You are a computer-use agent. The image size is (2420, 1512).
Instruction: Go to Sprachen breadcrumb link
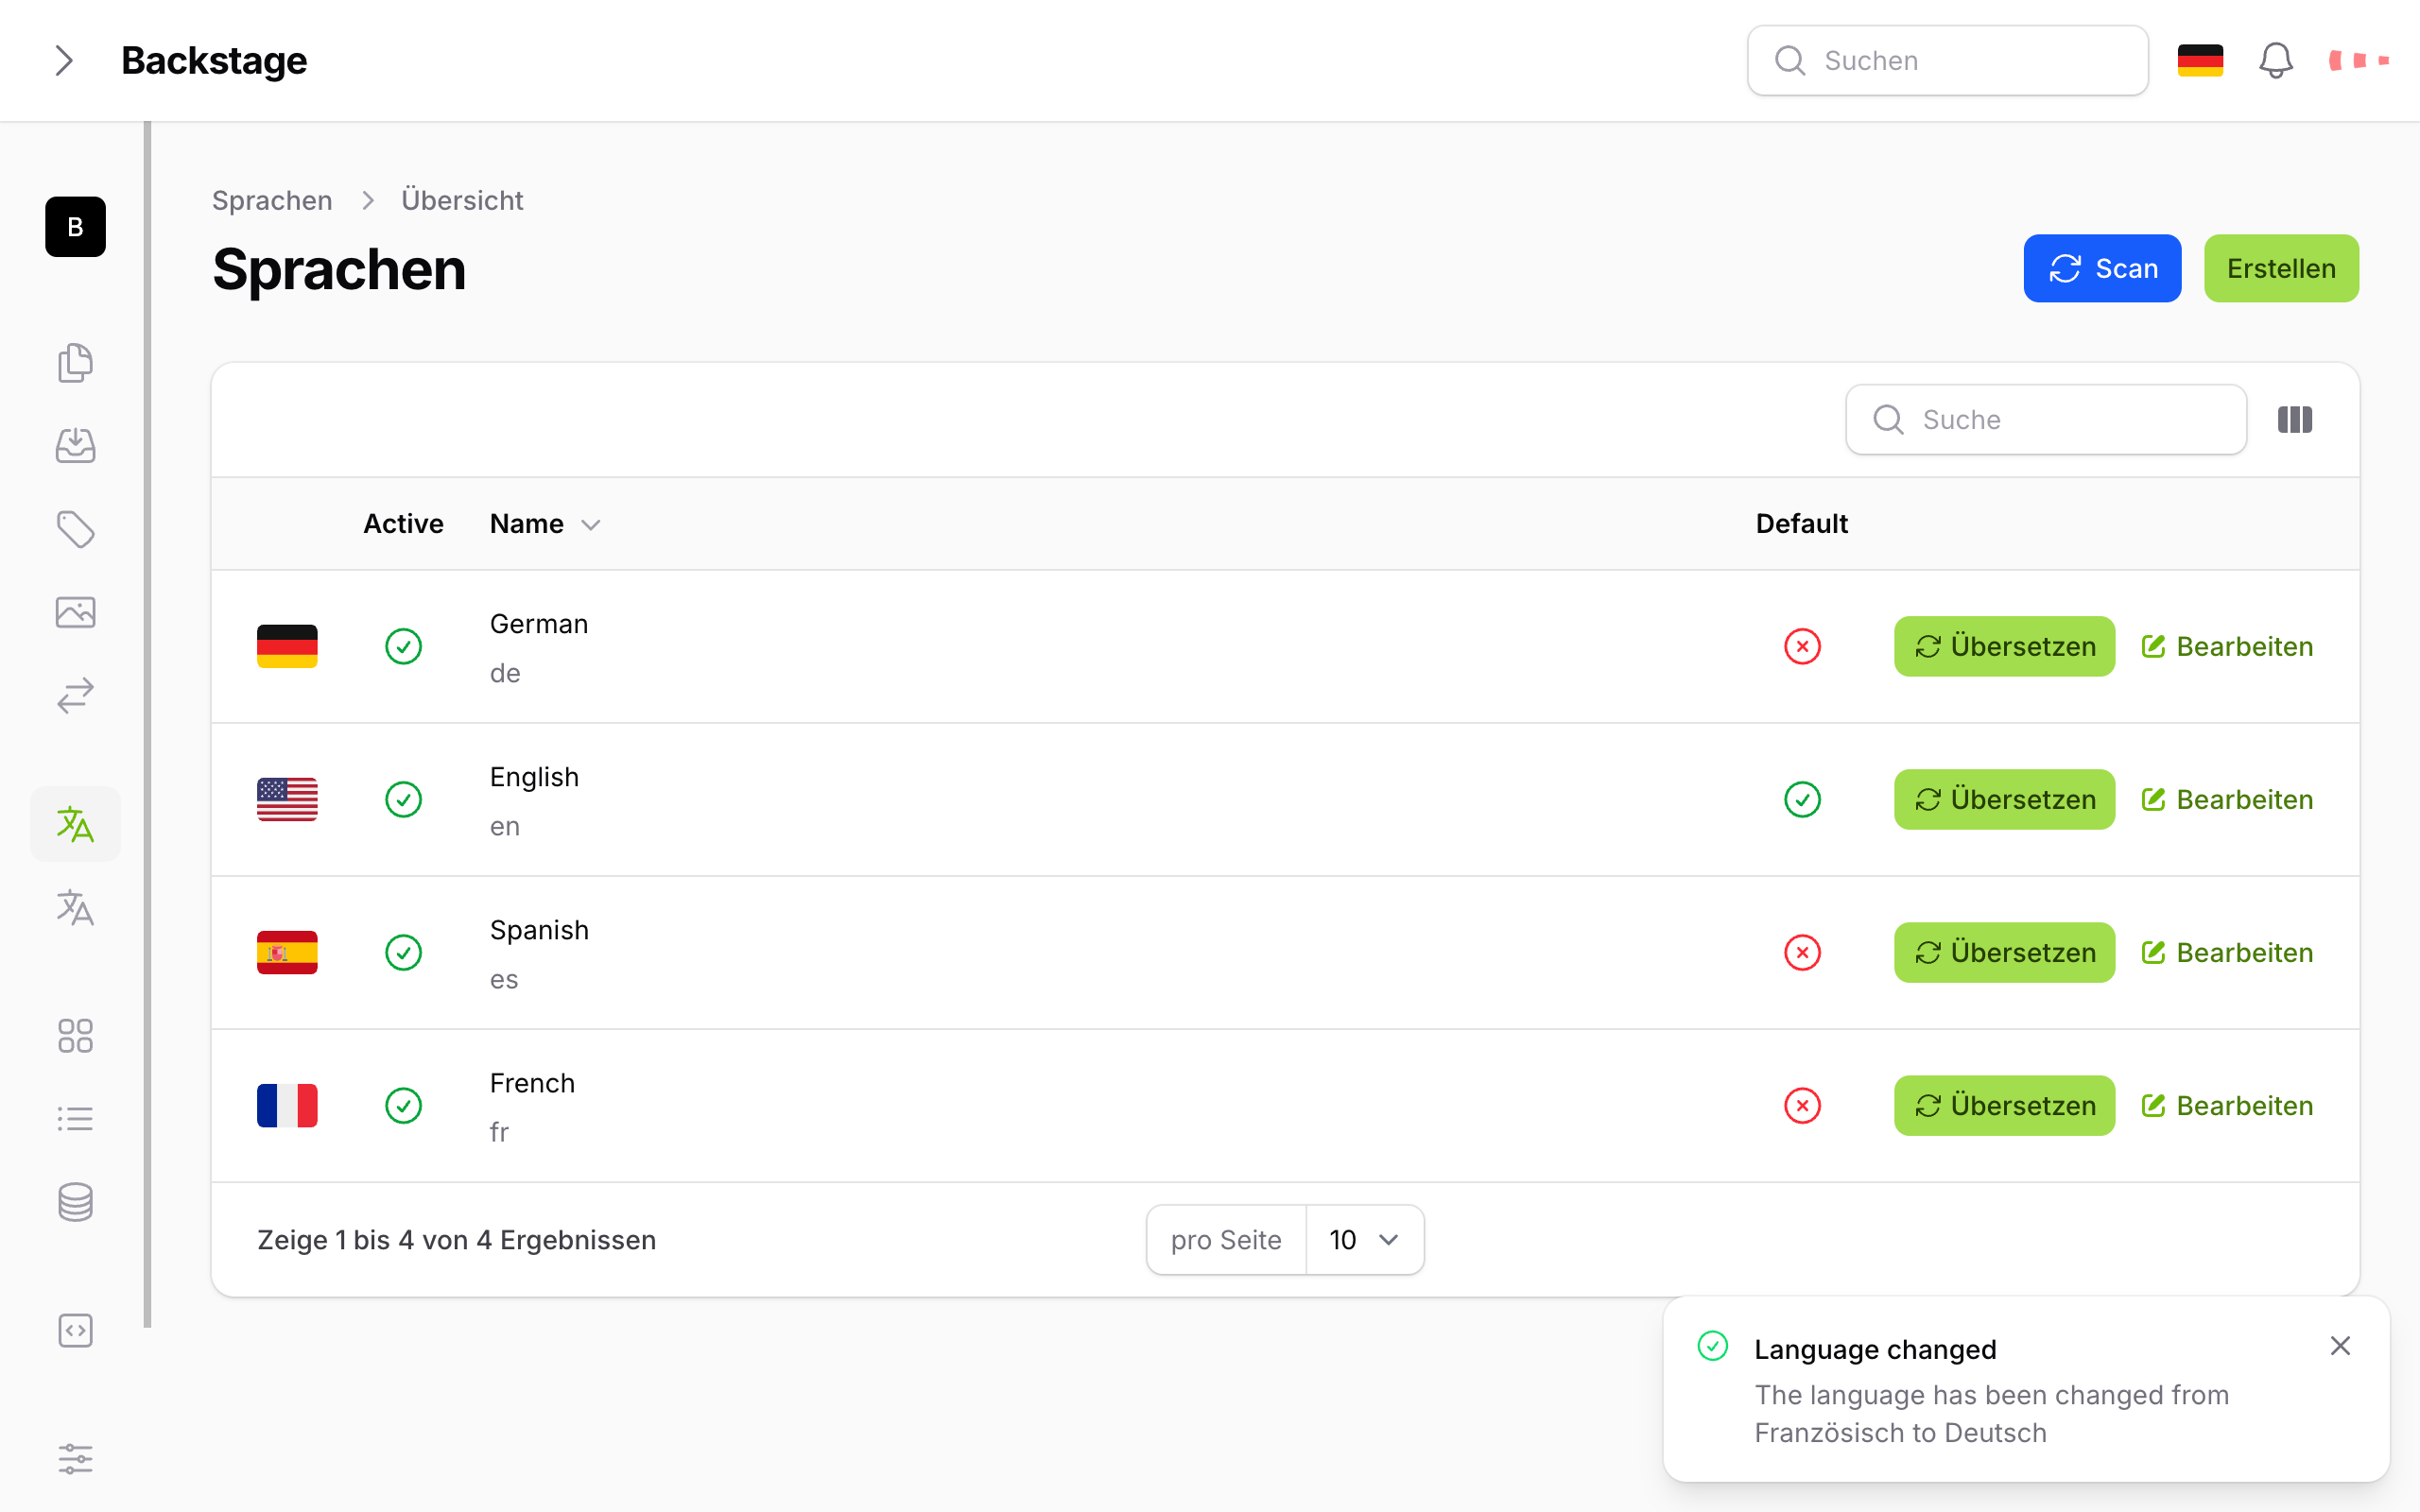[x=272, y=200]
